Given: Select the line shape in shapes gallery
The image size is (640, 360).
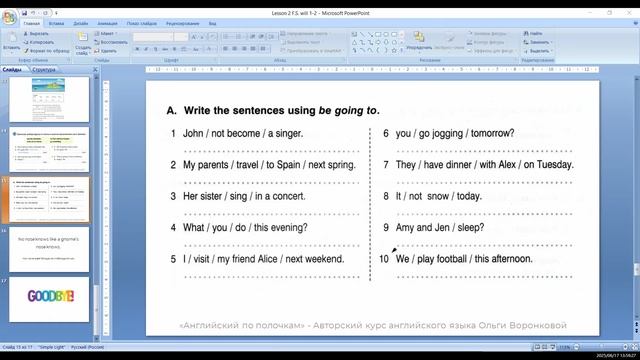Looking at the screenshot, I should [x=362, y=35].
